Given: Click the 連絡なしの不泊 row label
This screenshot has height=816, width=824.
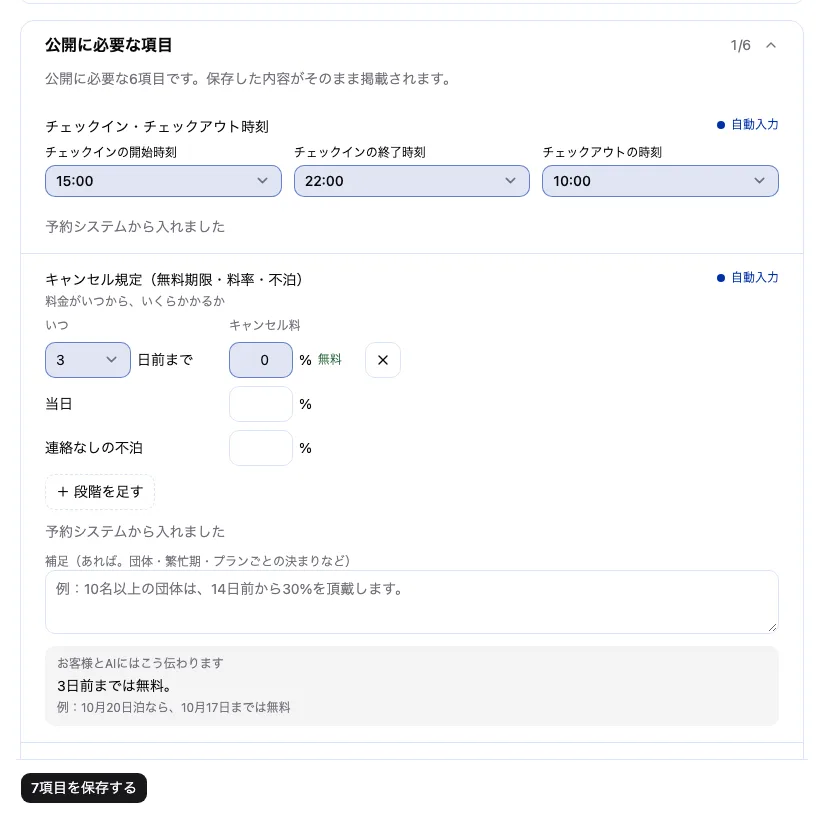Looking at the screenshot, I should click(94, 448).
